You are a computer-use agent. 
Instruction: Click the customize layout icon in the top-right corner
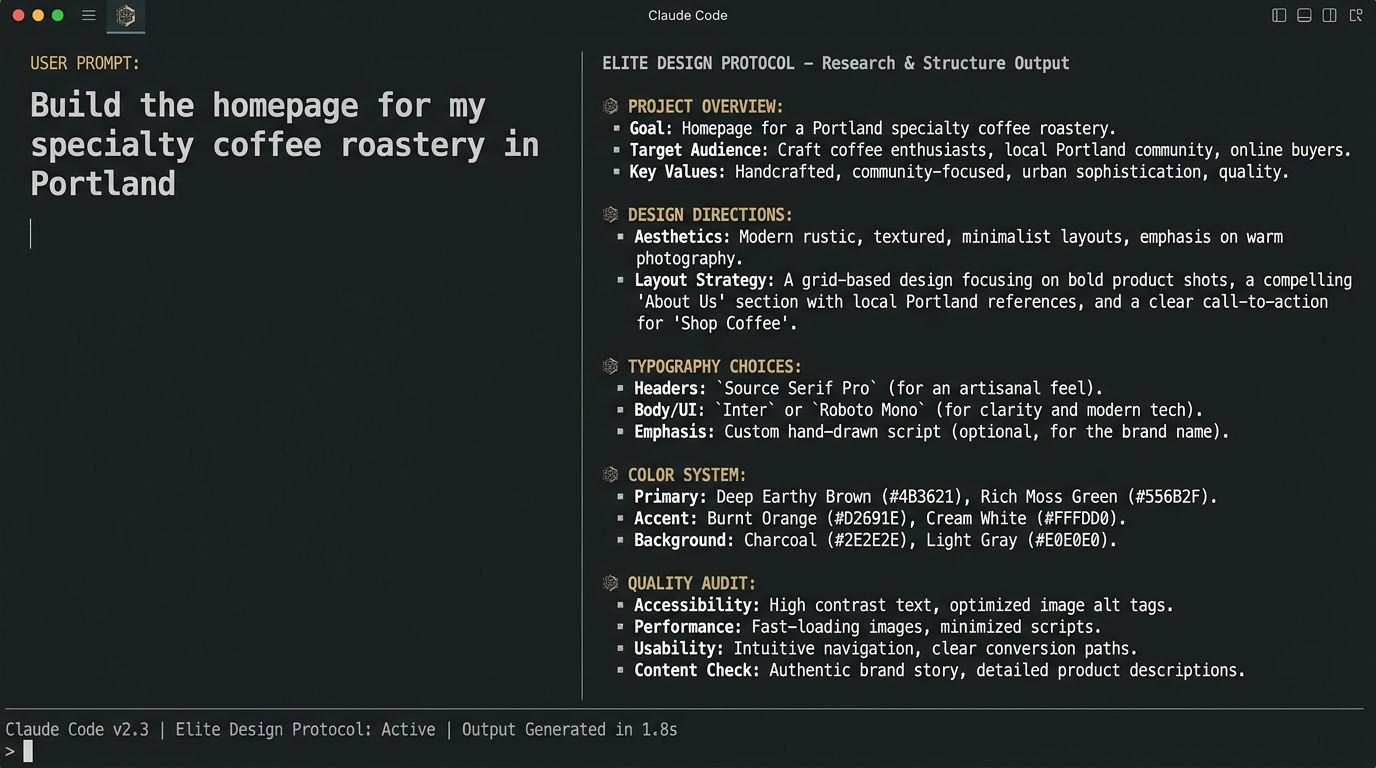click(1356, 15)
